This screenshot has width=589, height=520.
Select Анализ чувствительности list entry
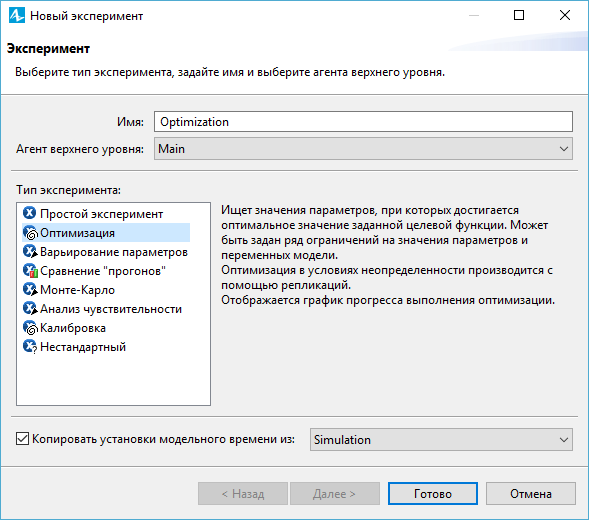pos(111,309)
